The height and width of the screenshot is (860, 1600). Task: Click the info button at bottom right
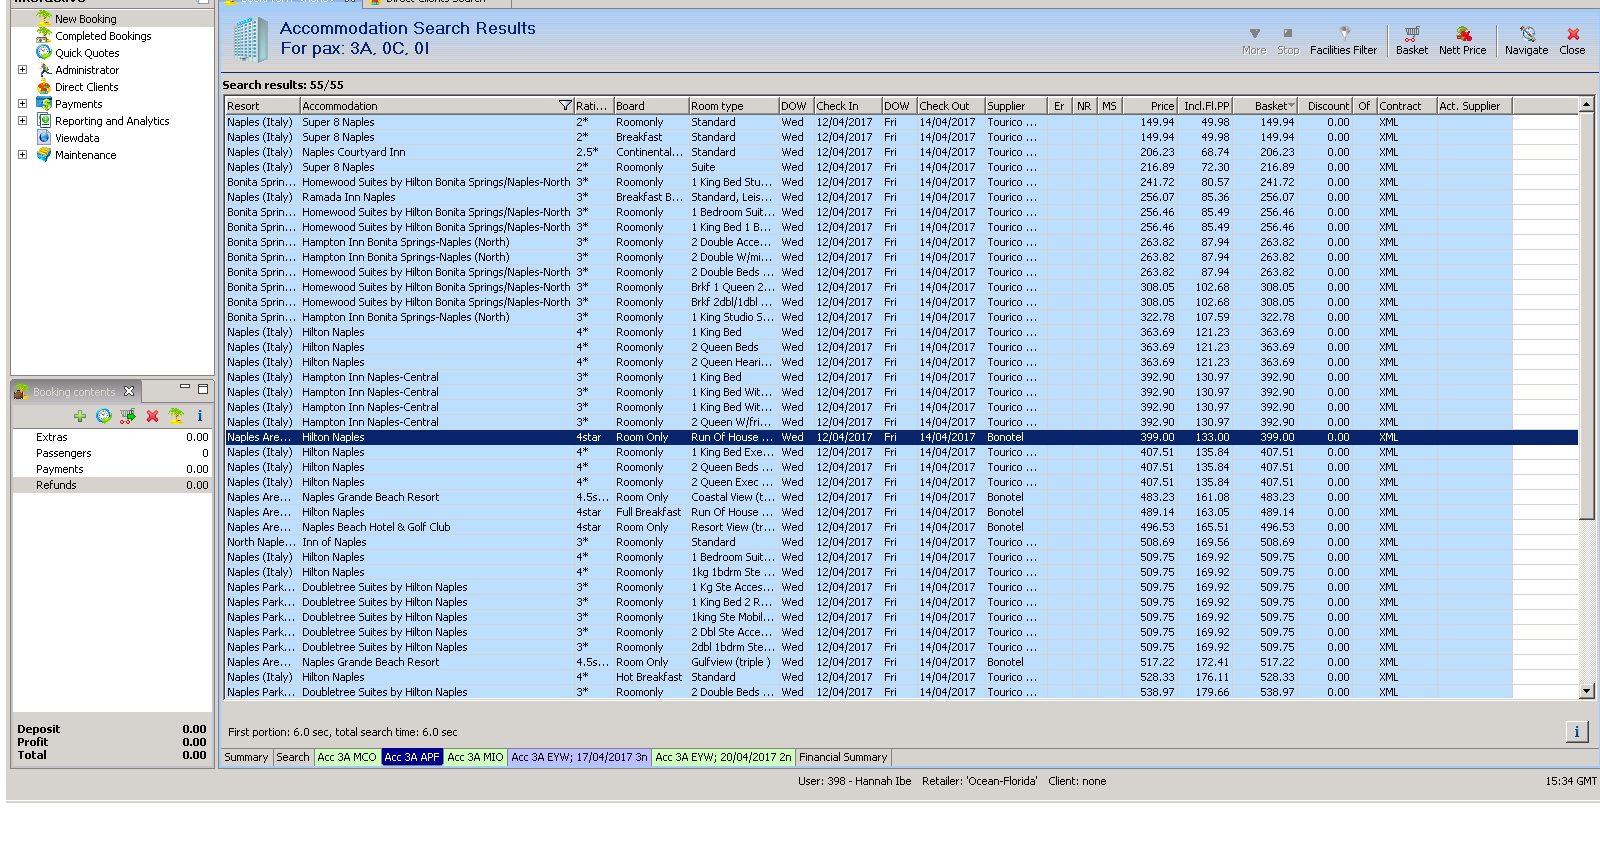point(1577,732)
